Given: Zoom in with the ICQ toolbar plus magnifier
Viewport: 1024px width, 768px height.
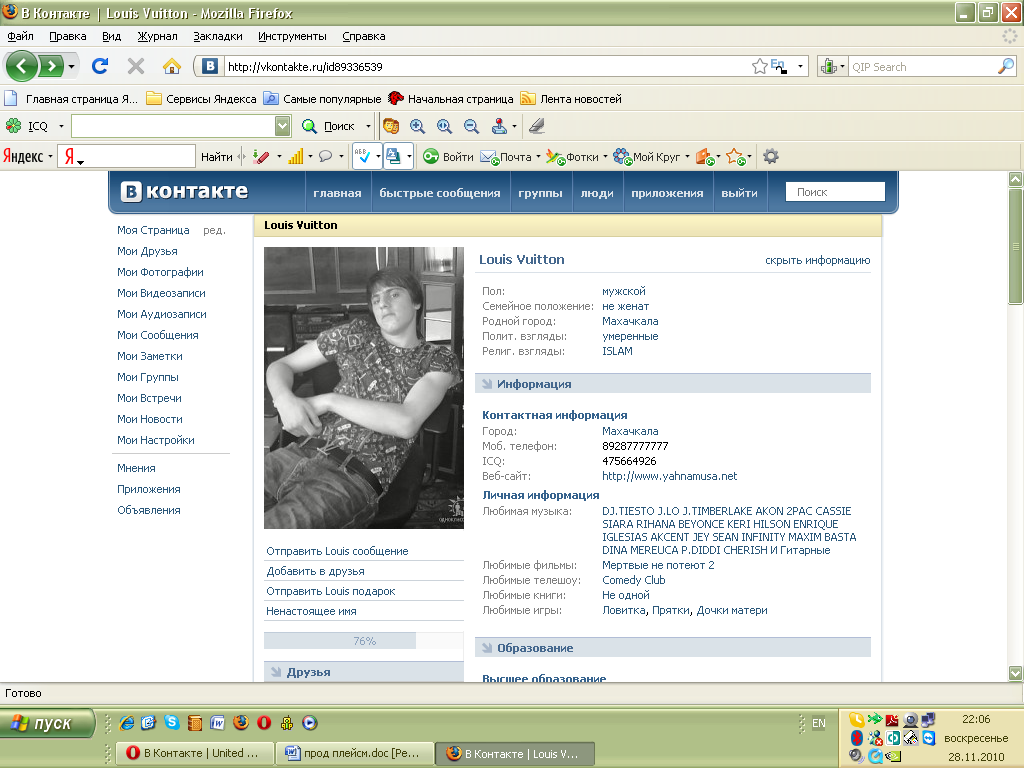Looking at the screenshot, I should [x=417, y=126].
